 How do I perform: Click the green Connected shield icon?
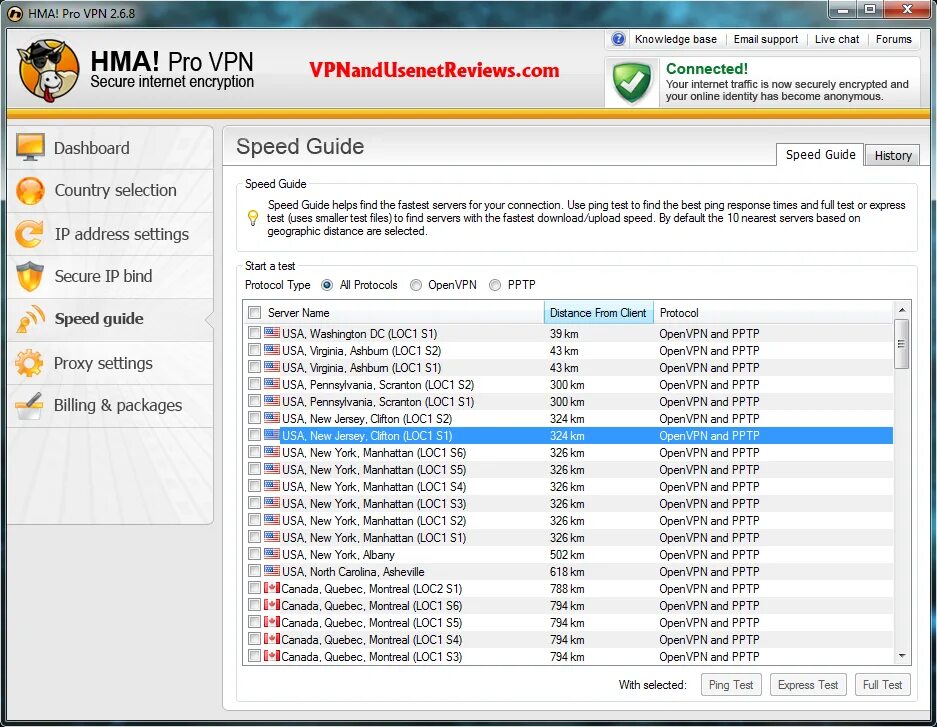(x=632, y=82)
